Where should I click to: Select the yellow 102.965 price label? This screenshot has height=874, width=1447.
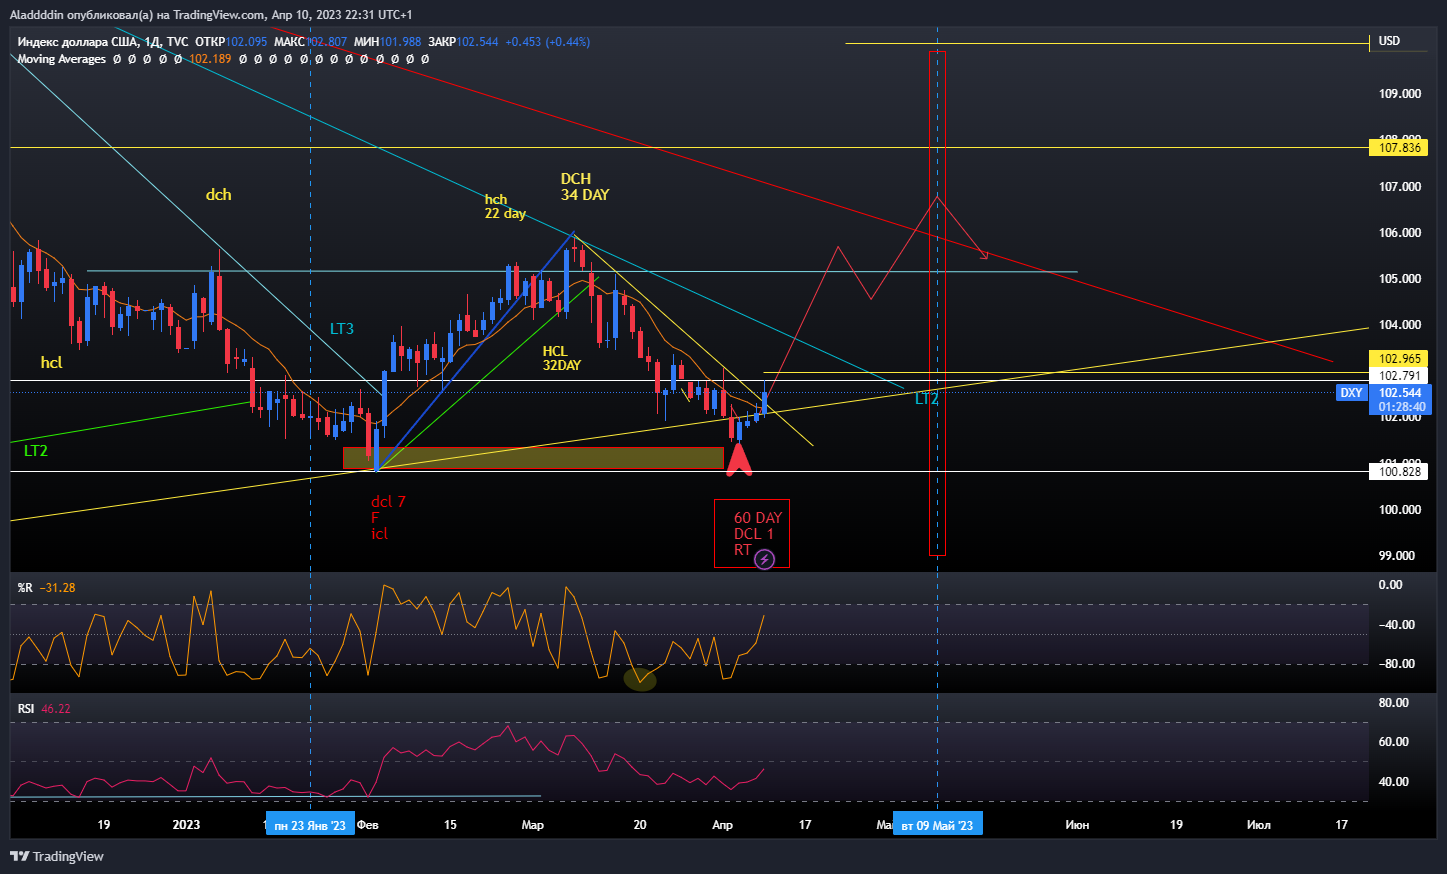(x=1400, y=359)
